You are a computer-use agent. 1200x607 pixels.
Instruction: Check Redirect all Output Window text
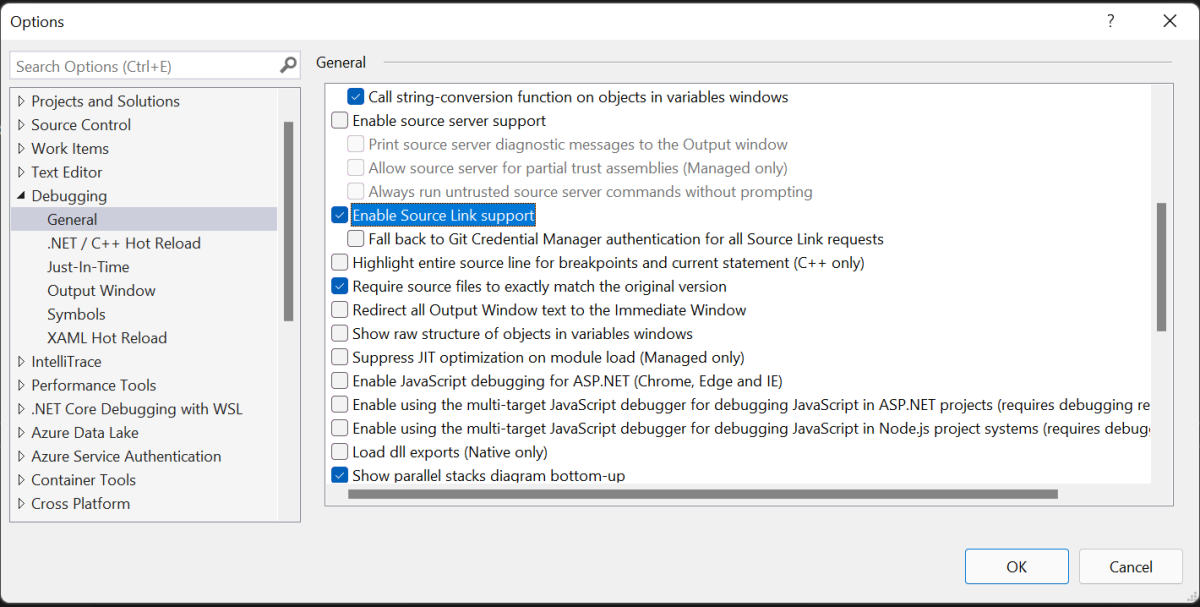pyautogui.click(x=340, y=310)
